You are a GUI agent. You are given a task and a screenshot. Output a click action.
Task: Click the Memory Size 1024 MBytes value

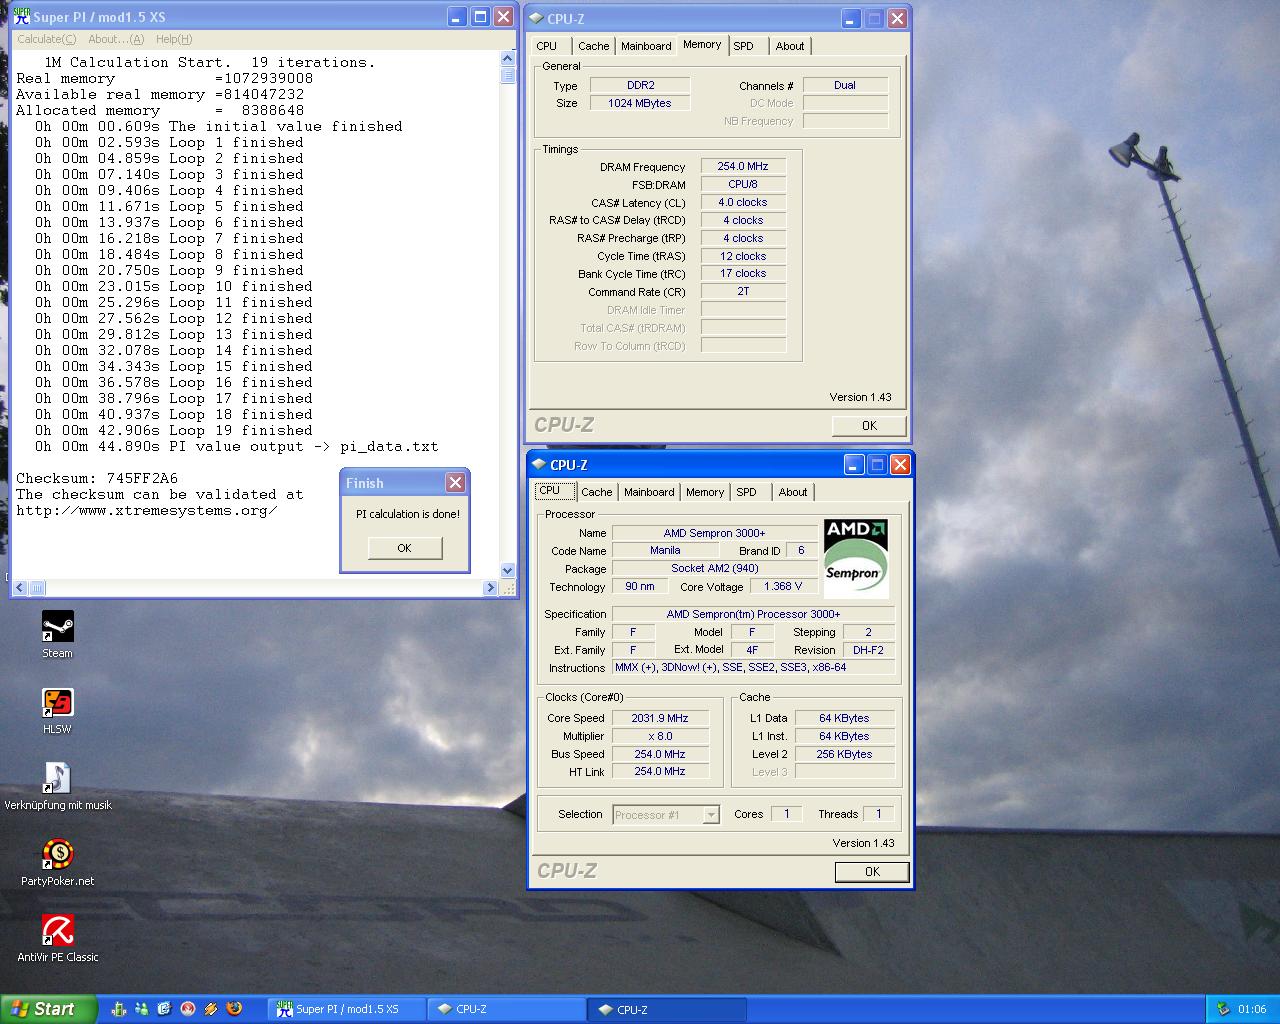(x=640, y=103)
